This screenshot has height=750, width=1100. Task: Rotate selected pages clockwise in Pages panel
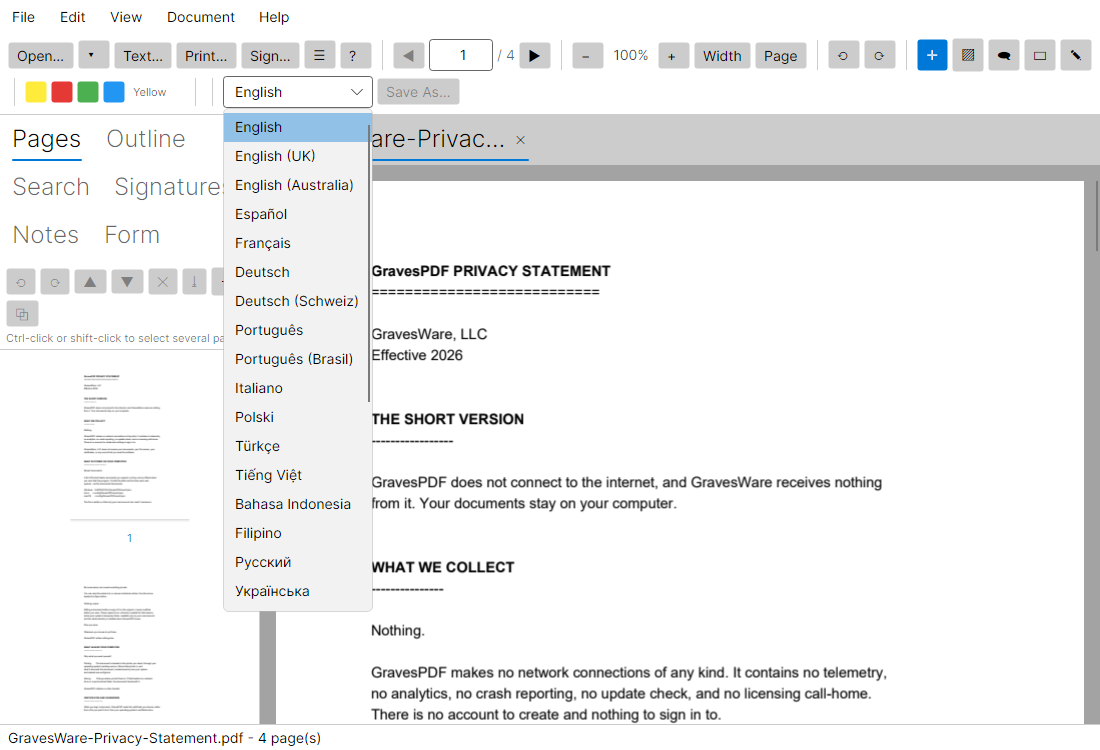(55, 282)
